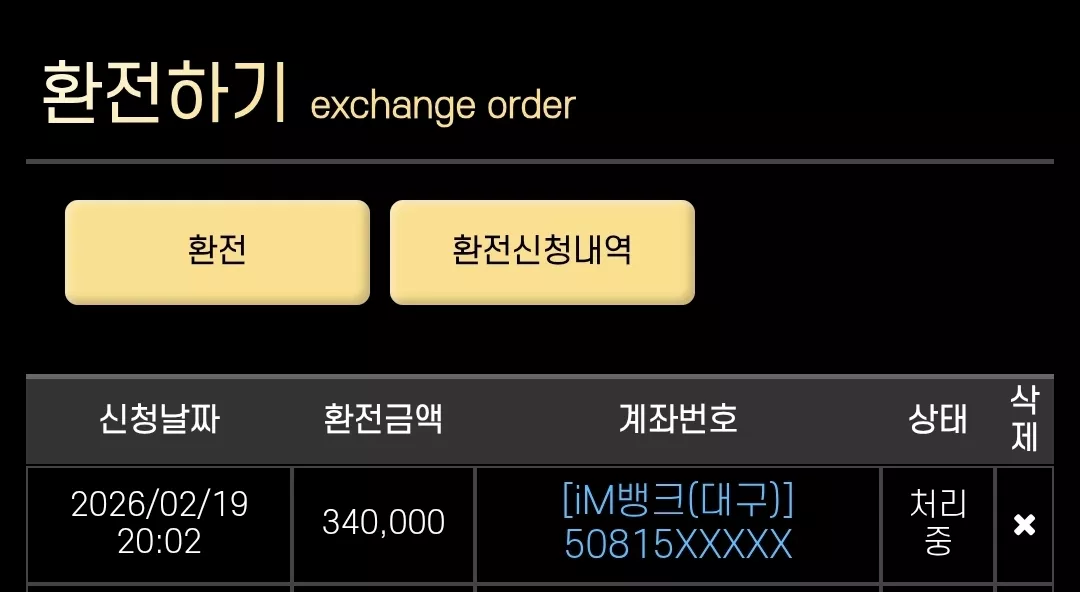Click the 신청날짜 column header
The width and height of the screenshot is (1080, 592).
pyautogui.click(x=159, y=419)
